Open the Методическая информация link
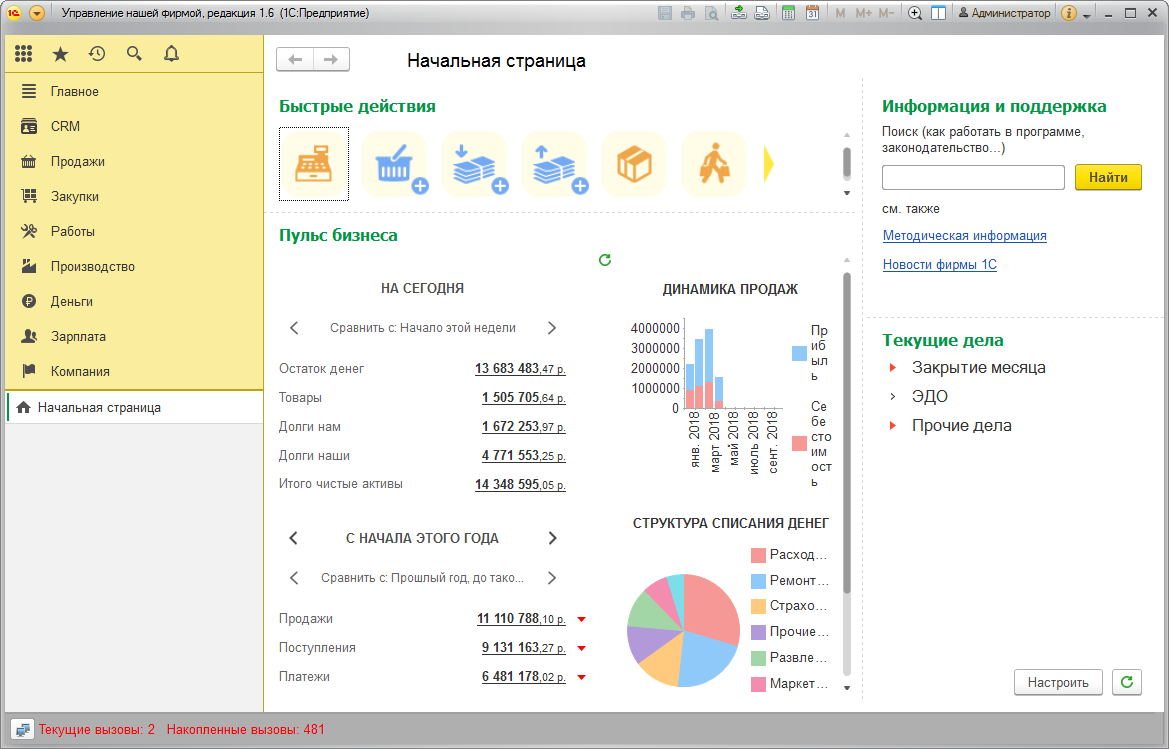1169x749 pixels. point(965,236)
